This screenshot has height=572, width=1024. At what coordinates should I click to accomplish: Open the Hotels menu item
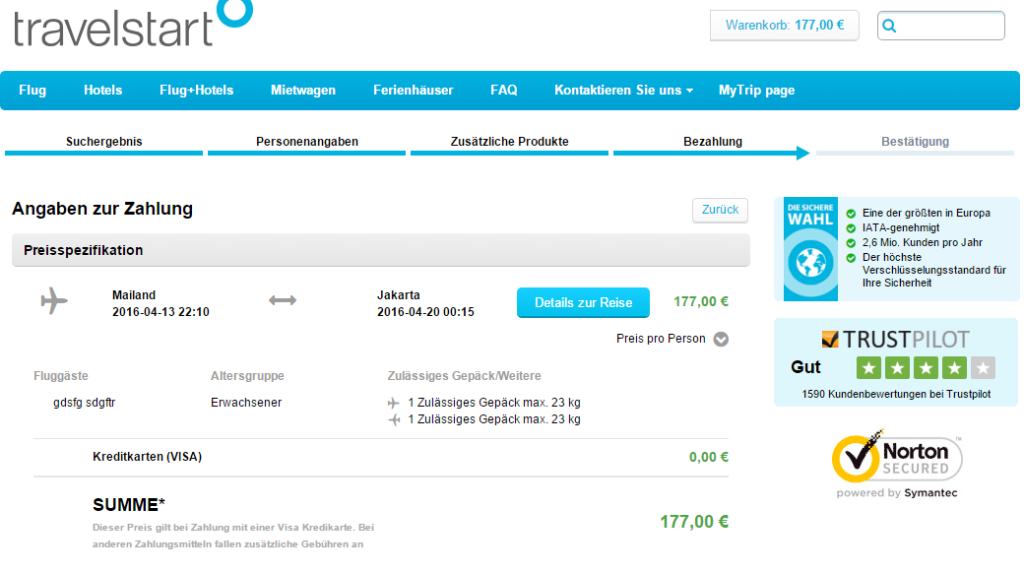pos(103,90)
